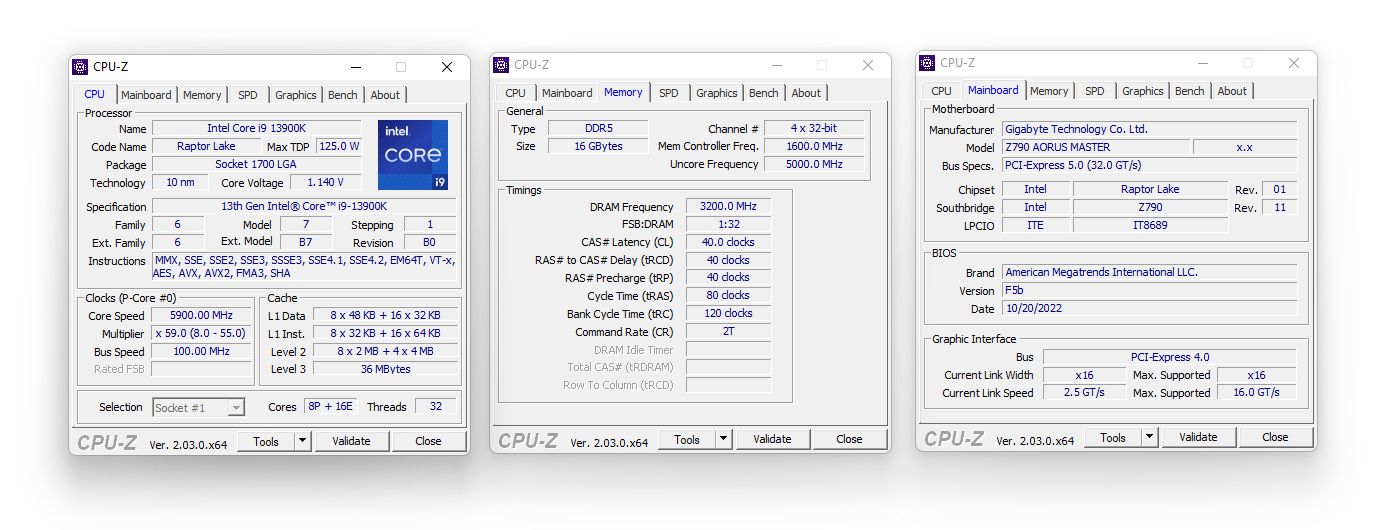Click Close button in Mainboard window
Viewport: 1400px width, 530px height.
click(x=1275, y=437)
